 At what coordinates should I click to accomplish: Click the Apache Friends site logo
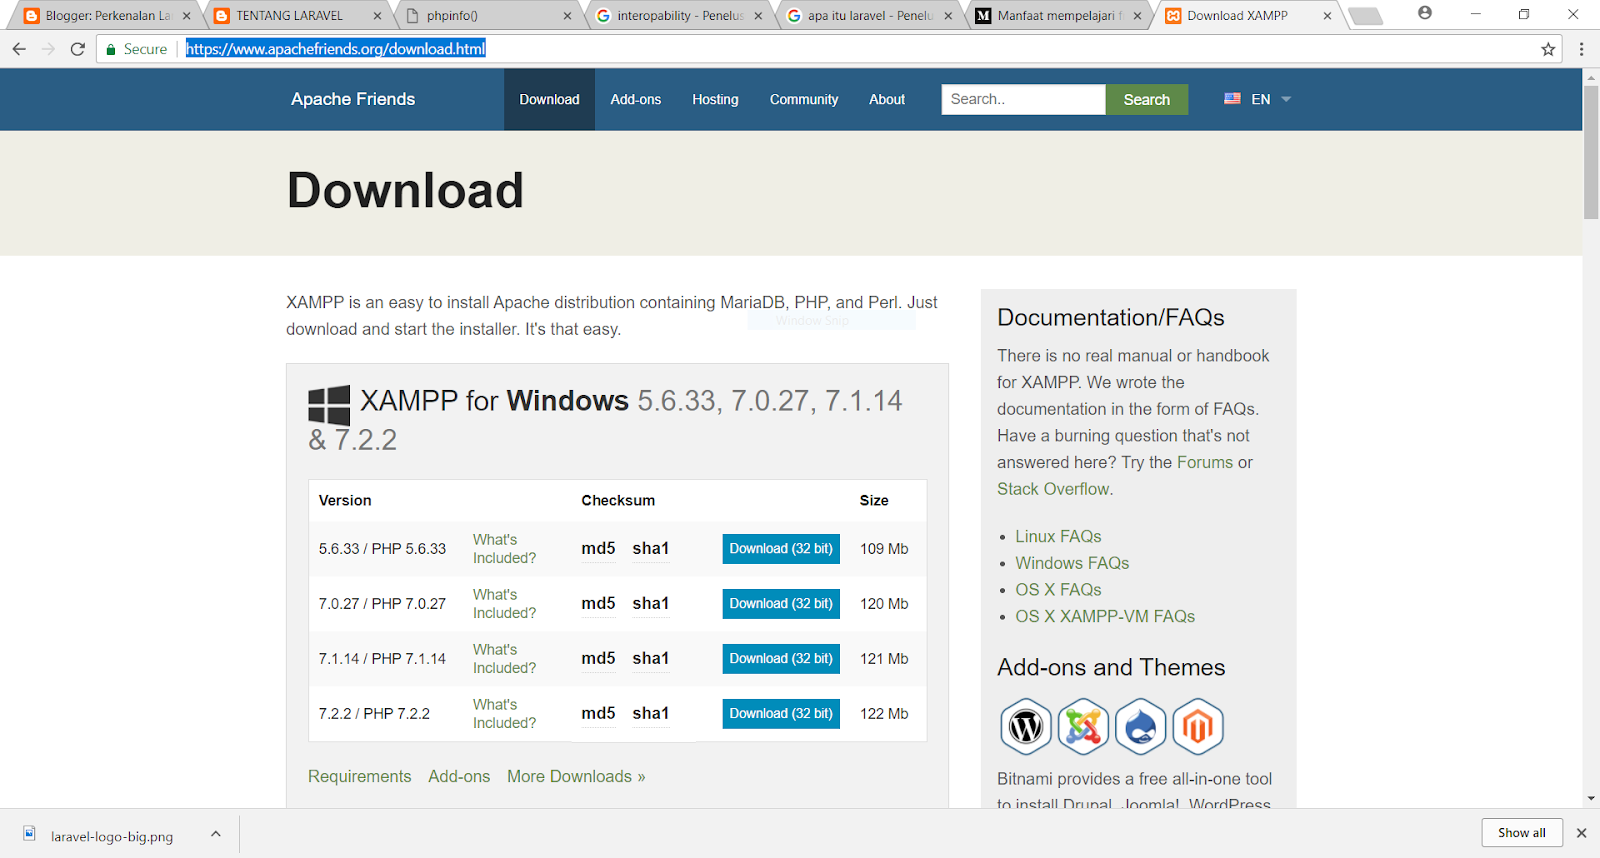click(x=353, y=99)
